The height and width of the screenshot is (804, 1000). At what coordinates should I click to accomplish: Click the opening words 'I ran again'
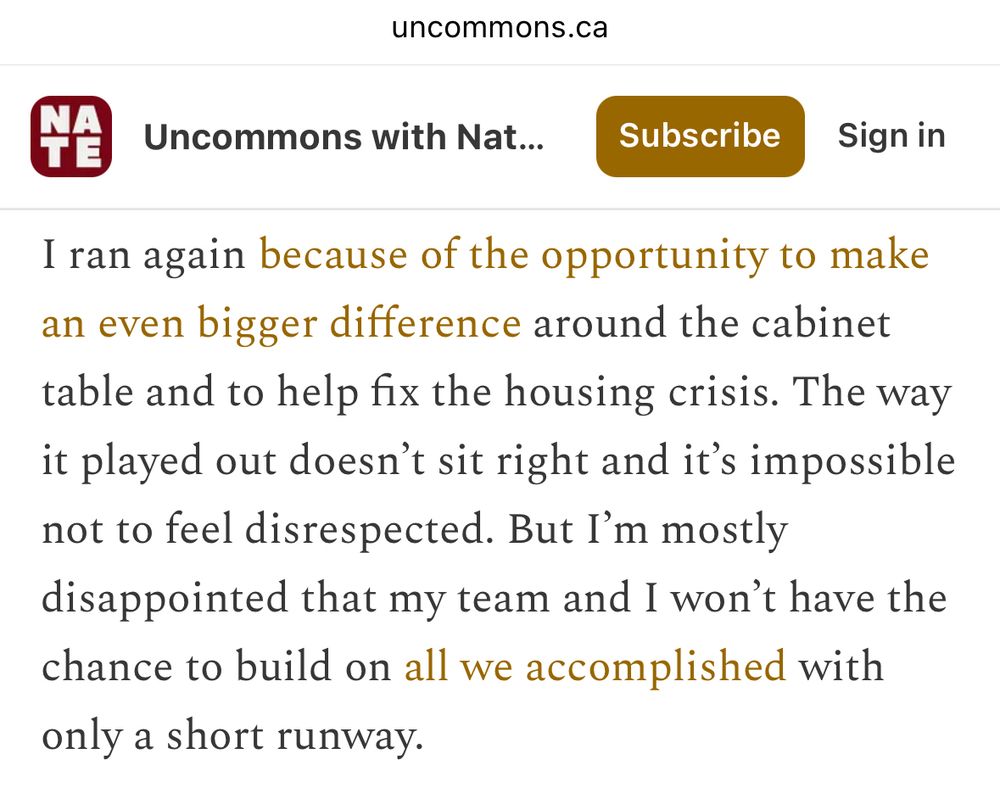point(143,255)
